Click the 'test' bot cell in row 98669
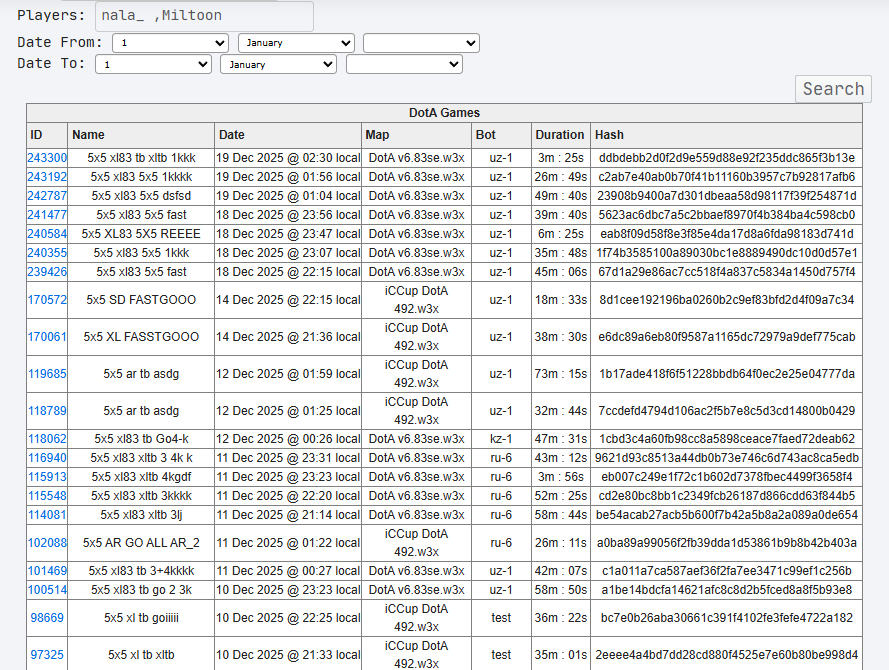Screen dimensions: 889x670 point(501,618)
